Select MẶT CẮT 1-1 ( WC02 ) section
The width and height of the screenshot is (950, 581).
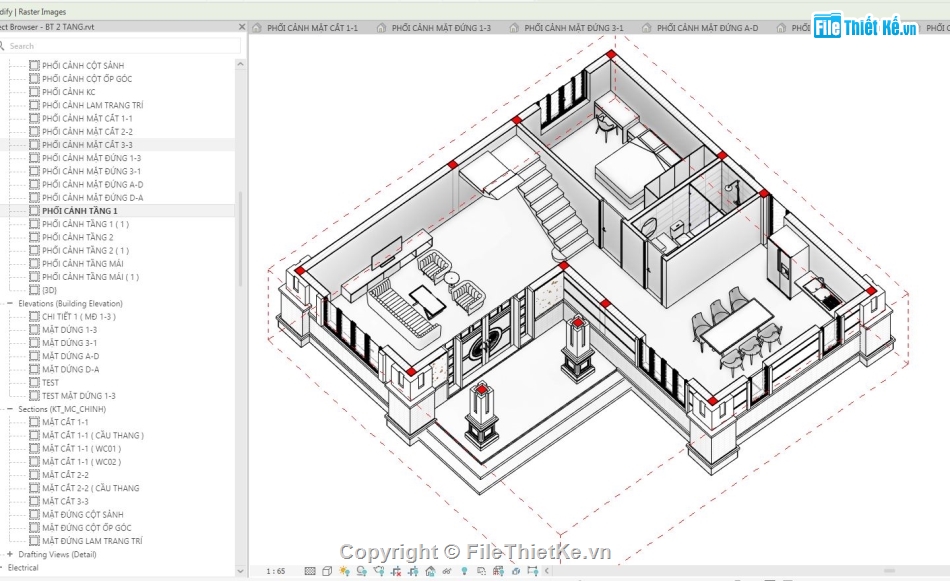[x=82, y=462]
